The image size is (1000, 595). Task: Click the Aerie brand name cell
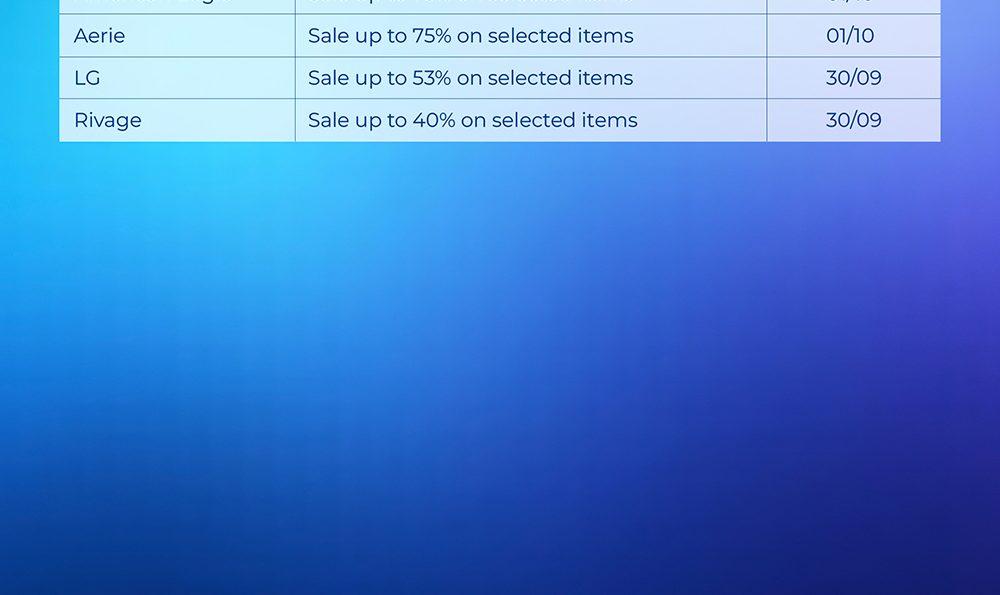click(100, 36)
